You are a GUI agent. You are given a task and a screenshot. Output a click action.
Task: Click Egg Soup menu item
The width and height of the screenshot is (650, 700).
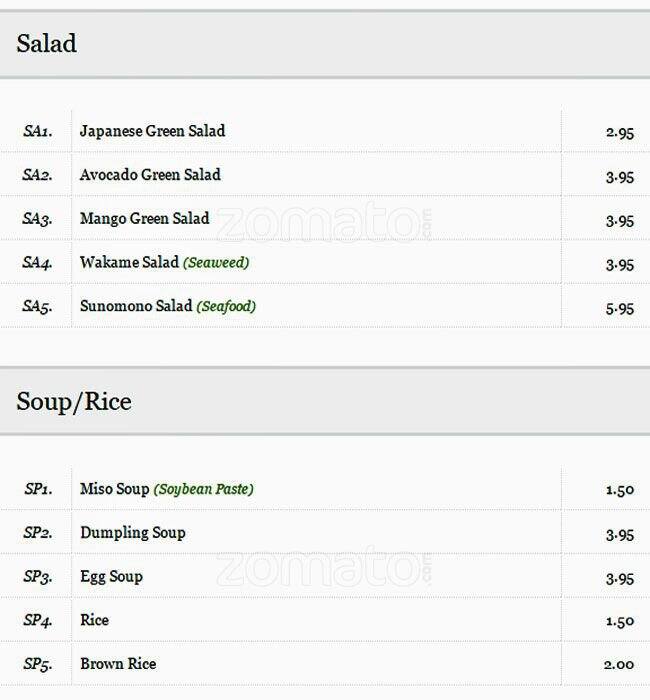[111, 577]
